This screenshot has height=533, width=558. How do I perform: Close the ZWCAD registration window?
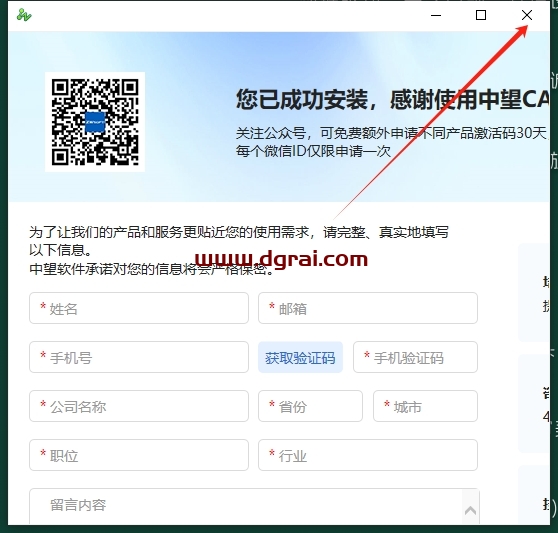[x=527, y=15]
